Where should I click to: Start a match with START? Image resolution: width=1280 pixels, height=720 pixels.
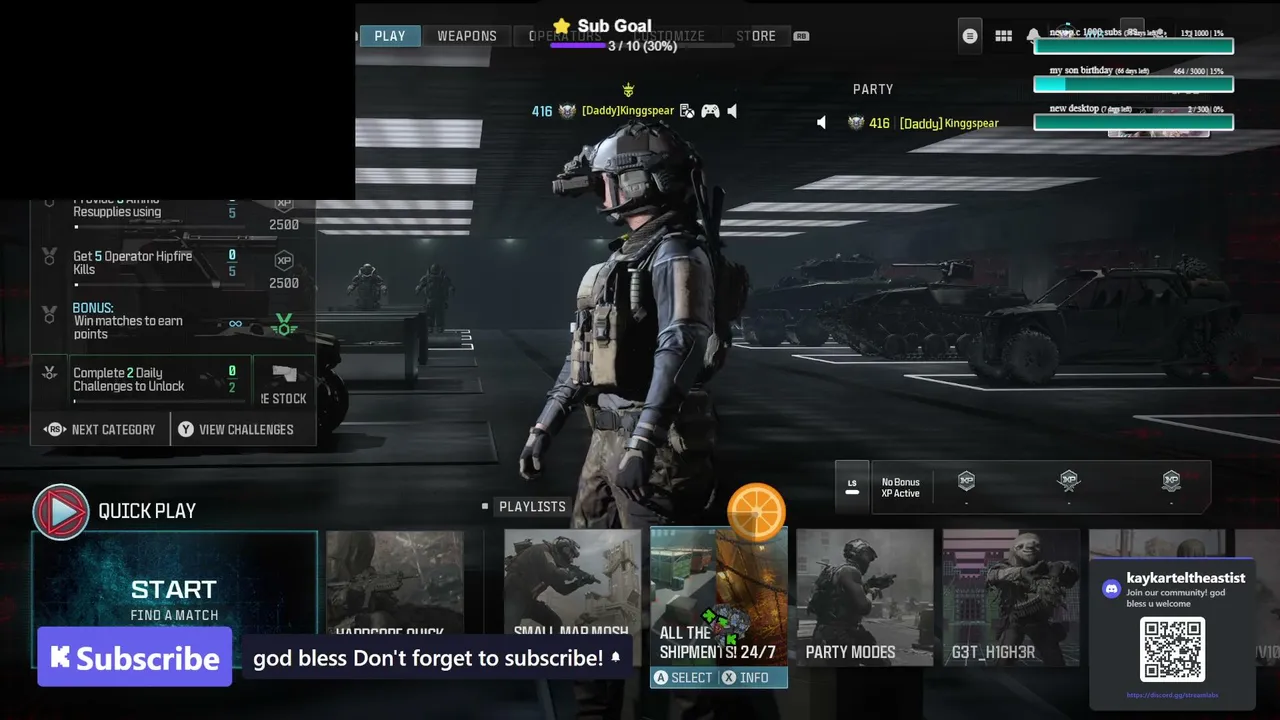[174, 590]
